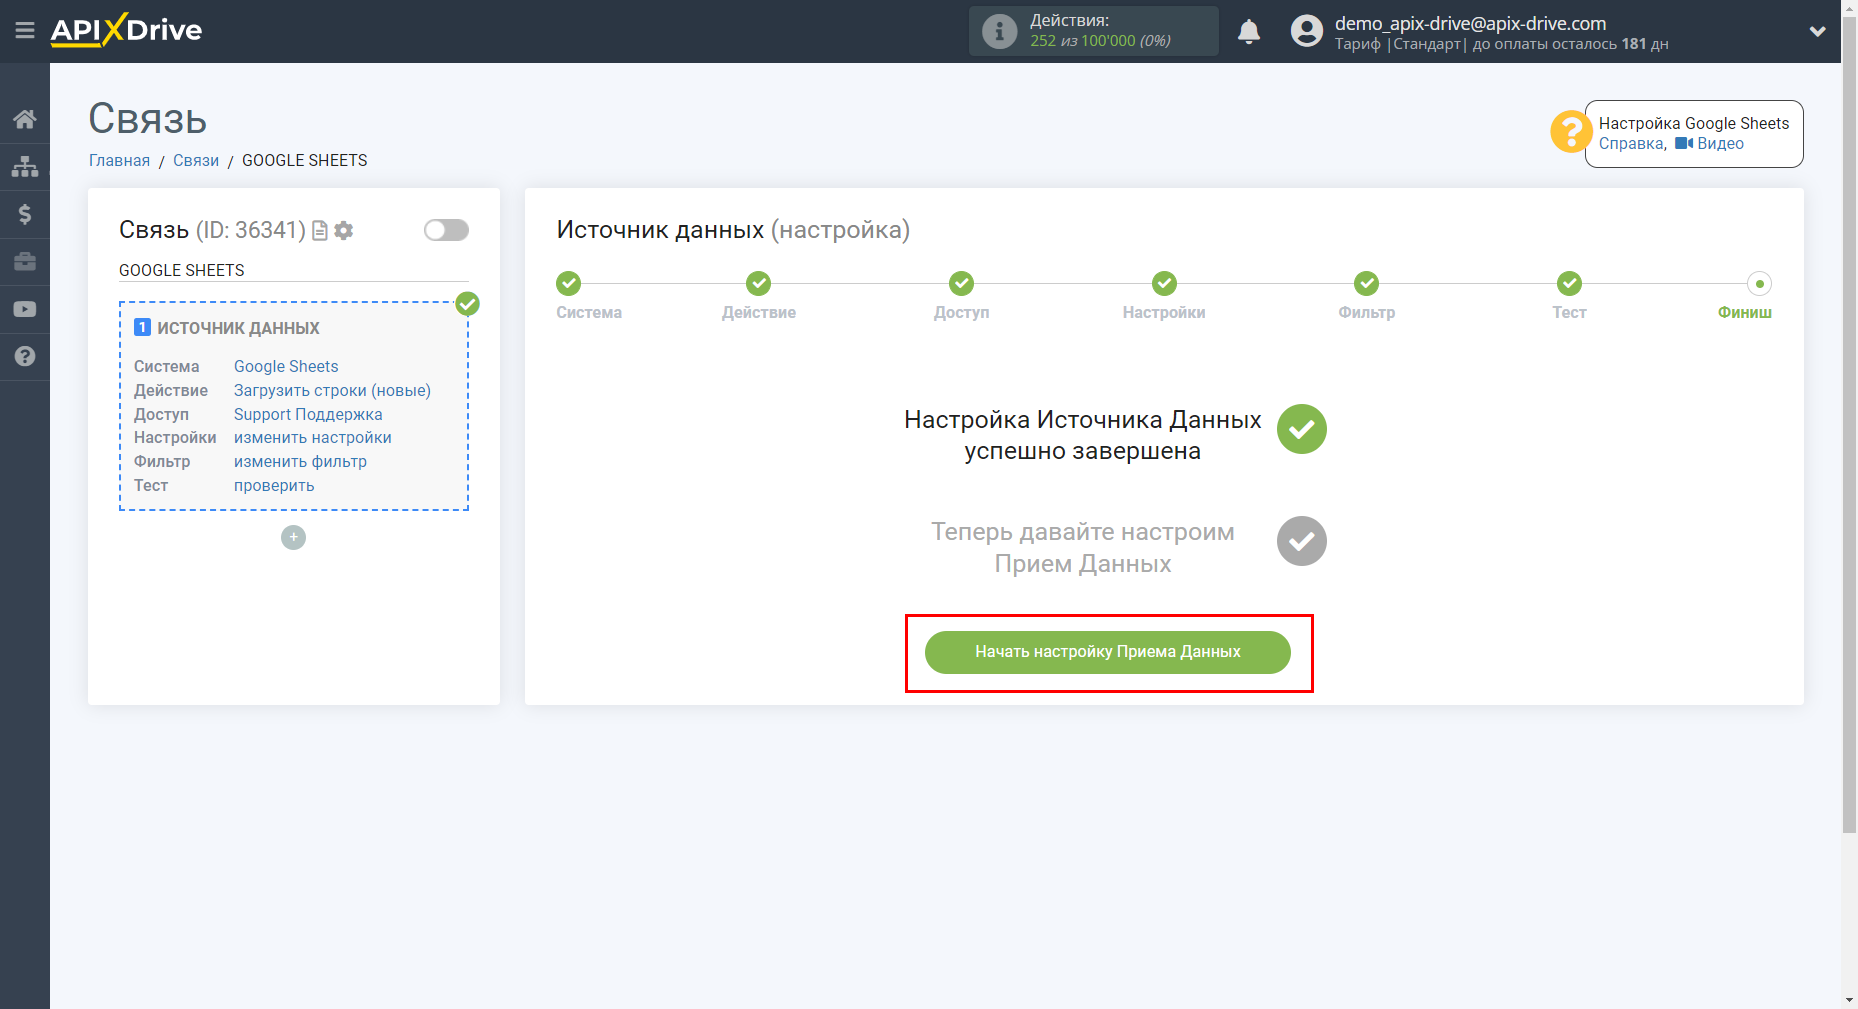Click green check beside success message
This screenshot has height=1009, width=1858.
click(x=1301, y=429)
